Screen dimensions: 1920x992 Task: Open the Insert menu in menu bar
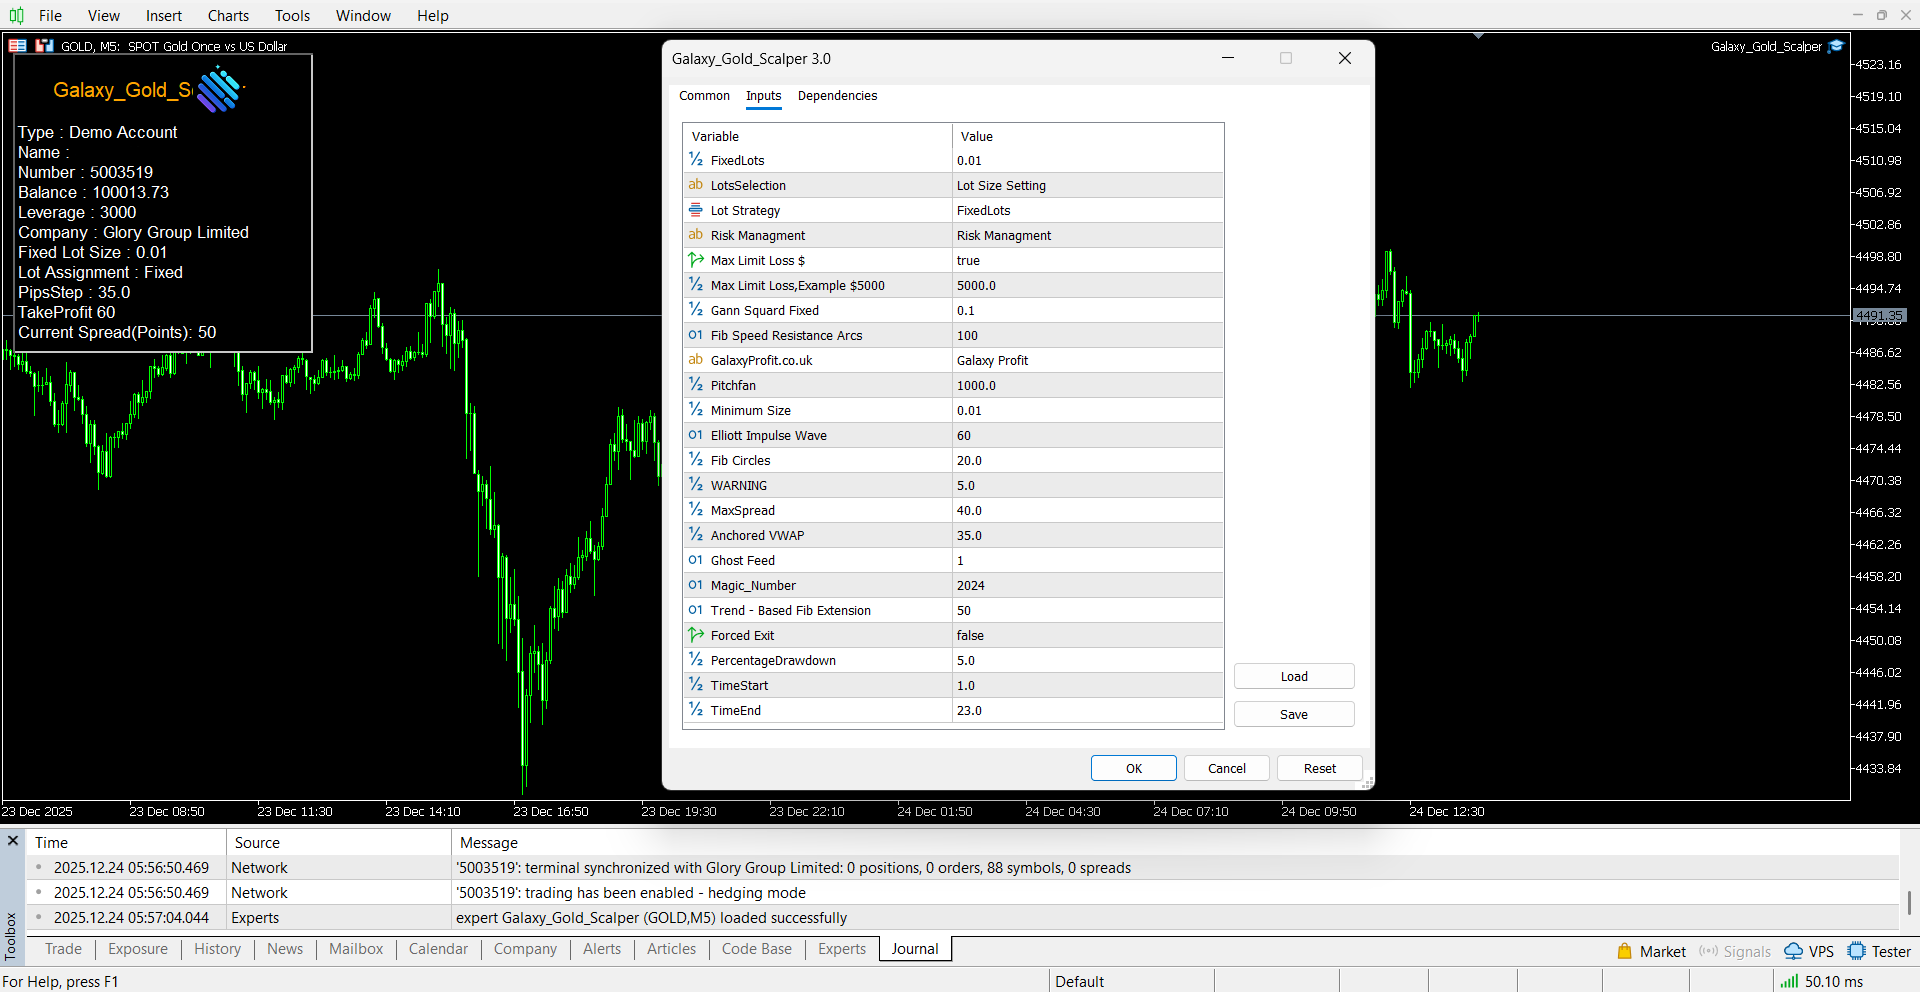pos(164,15)
